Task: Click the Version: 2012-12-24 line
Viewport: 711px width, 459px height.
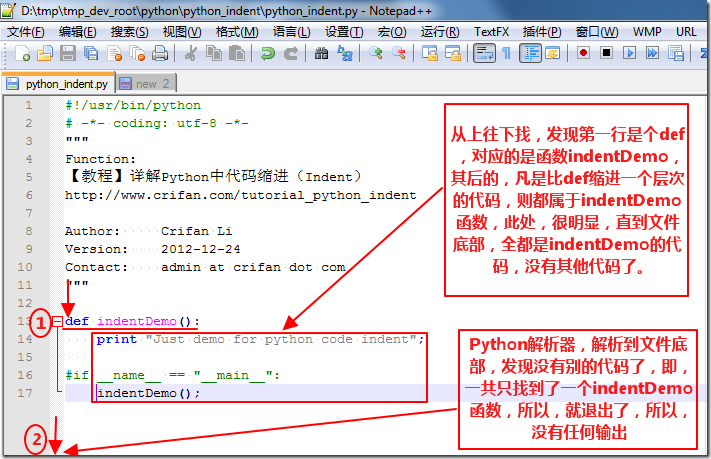Action: pos(153,249)
